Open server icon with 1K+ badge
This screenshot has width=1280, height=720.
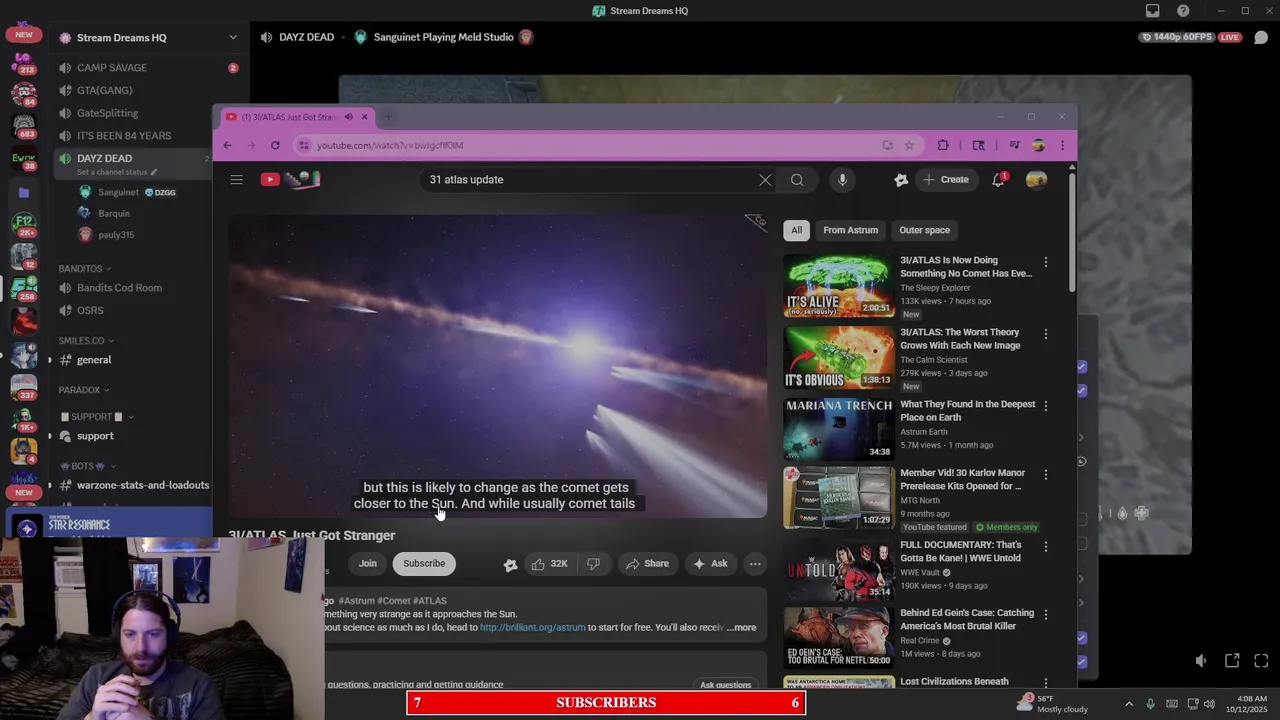pos(24,418)
